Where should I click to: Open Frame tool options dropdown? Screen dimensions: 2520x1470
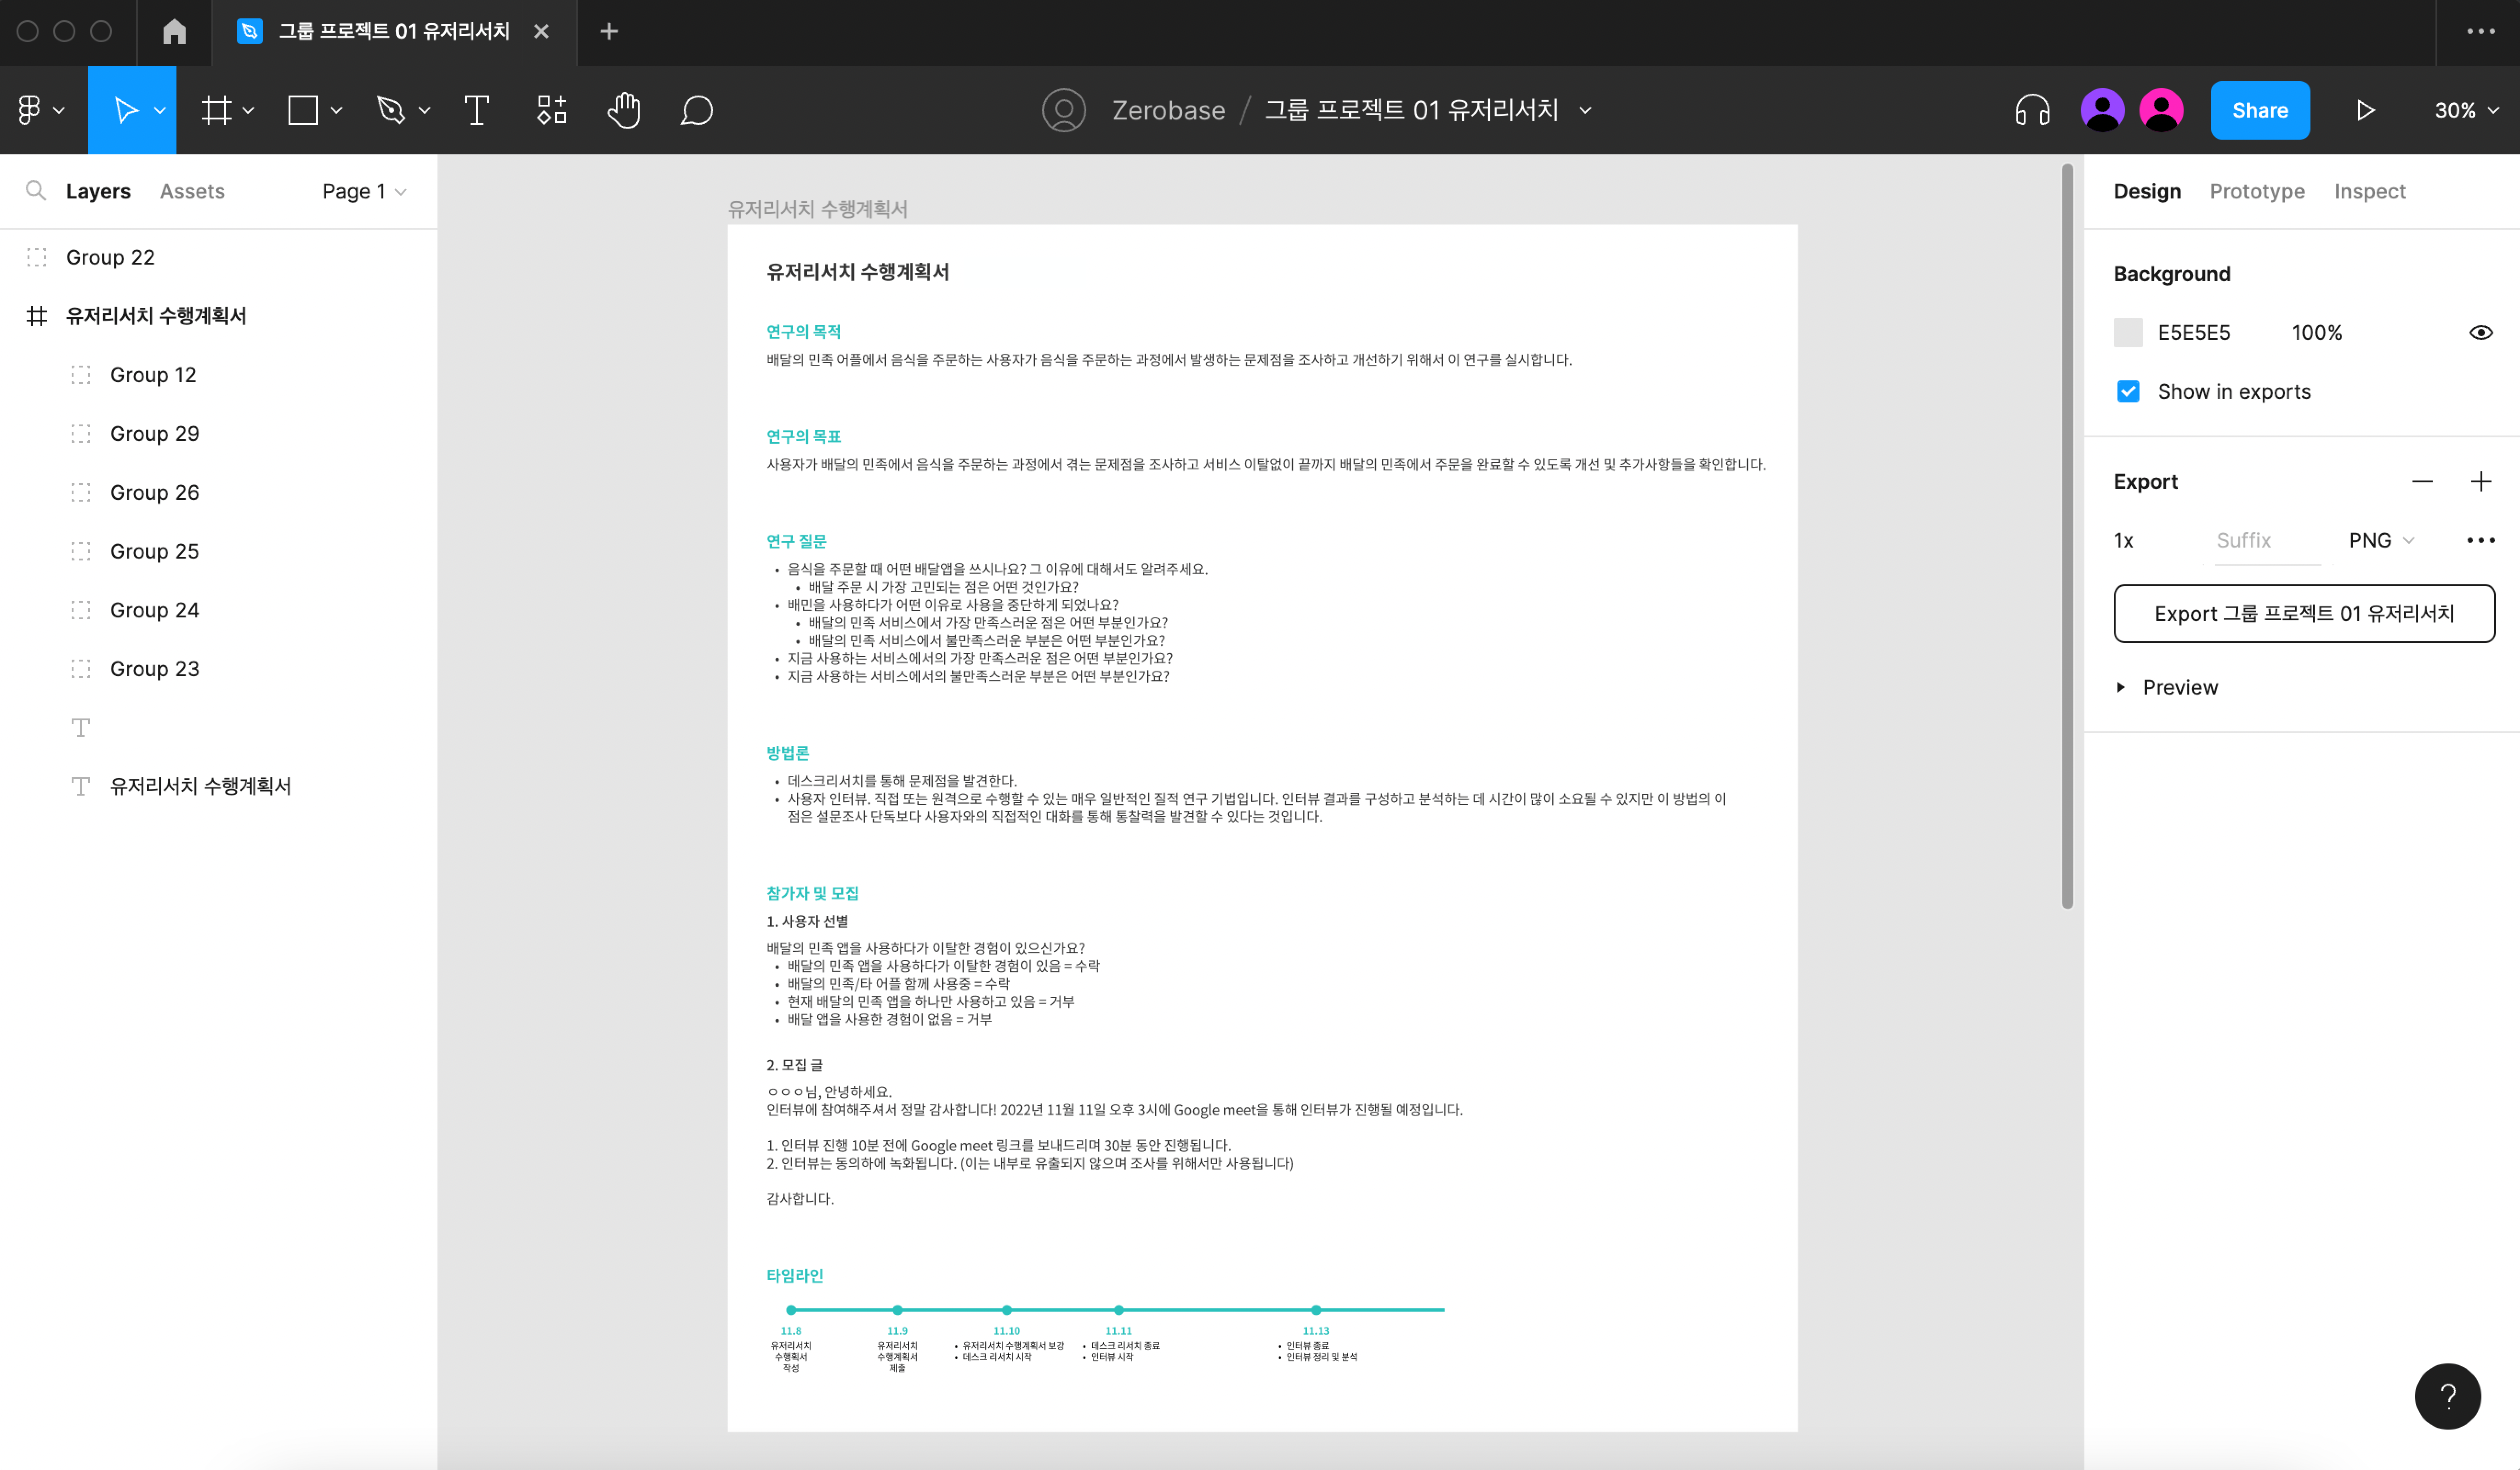tap(248, 110)
